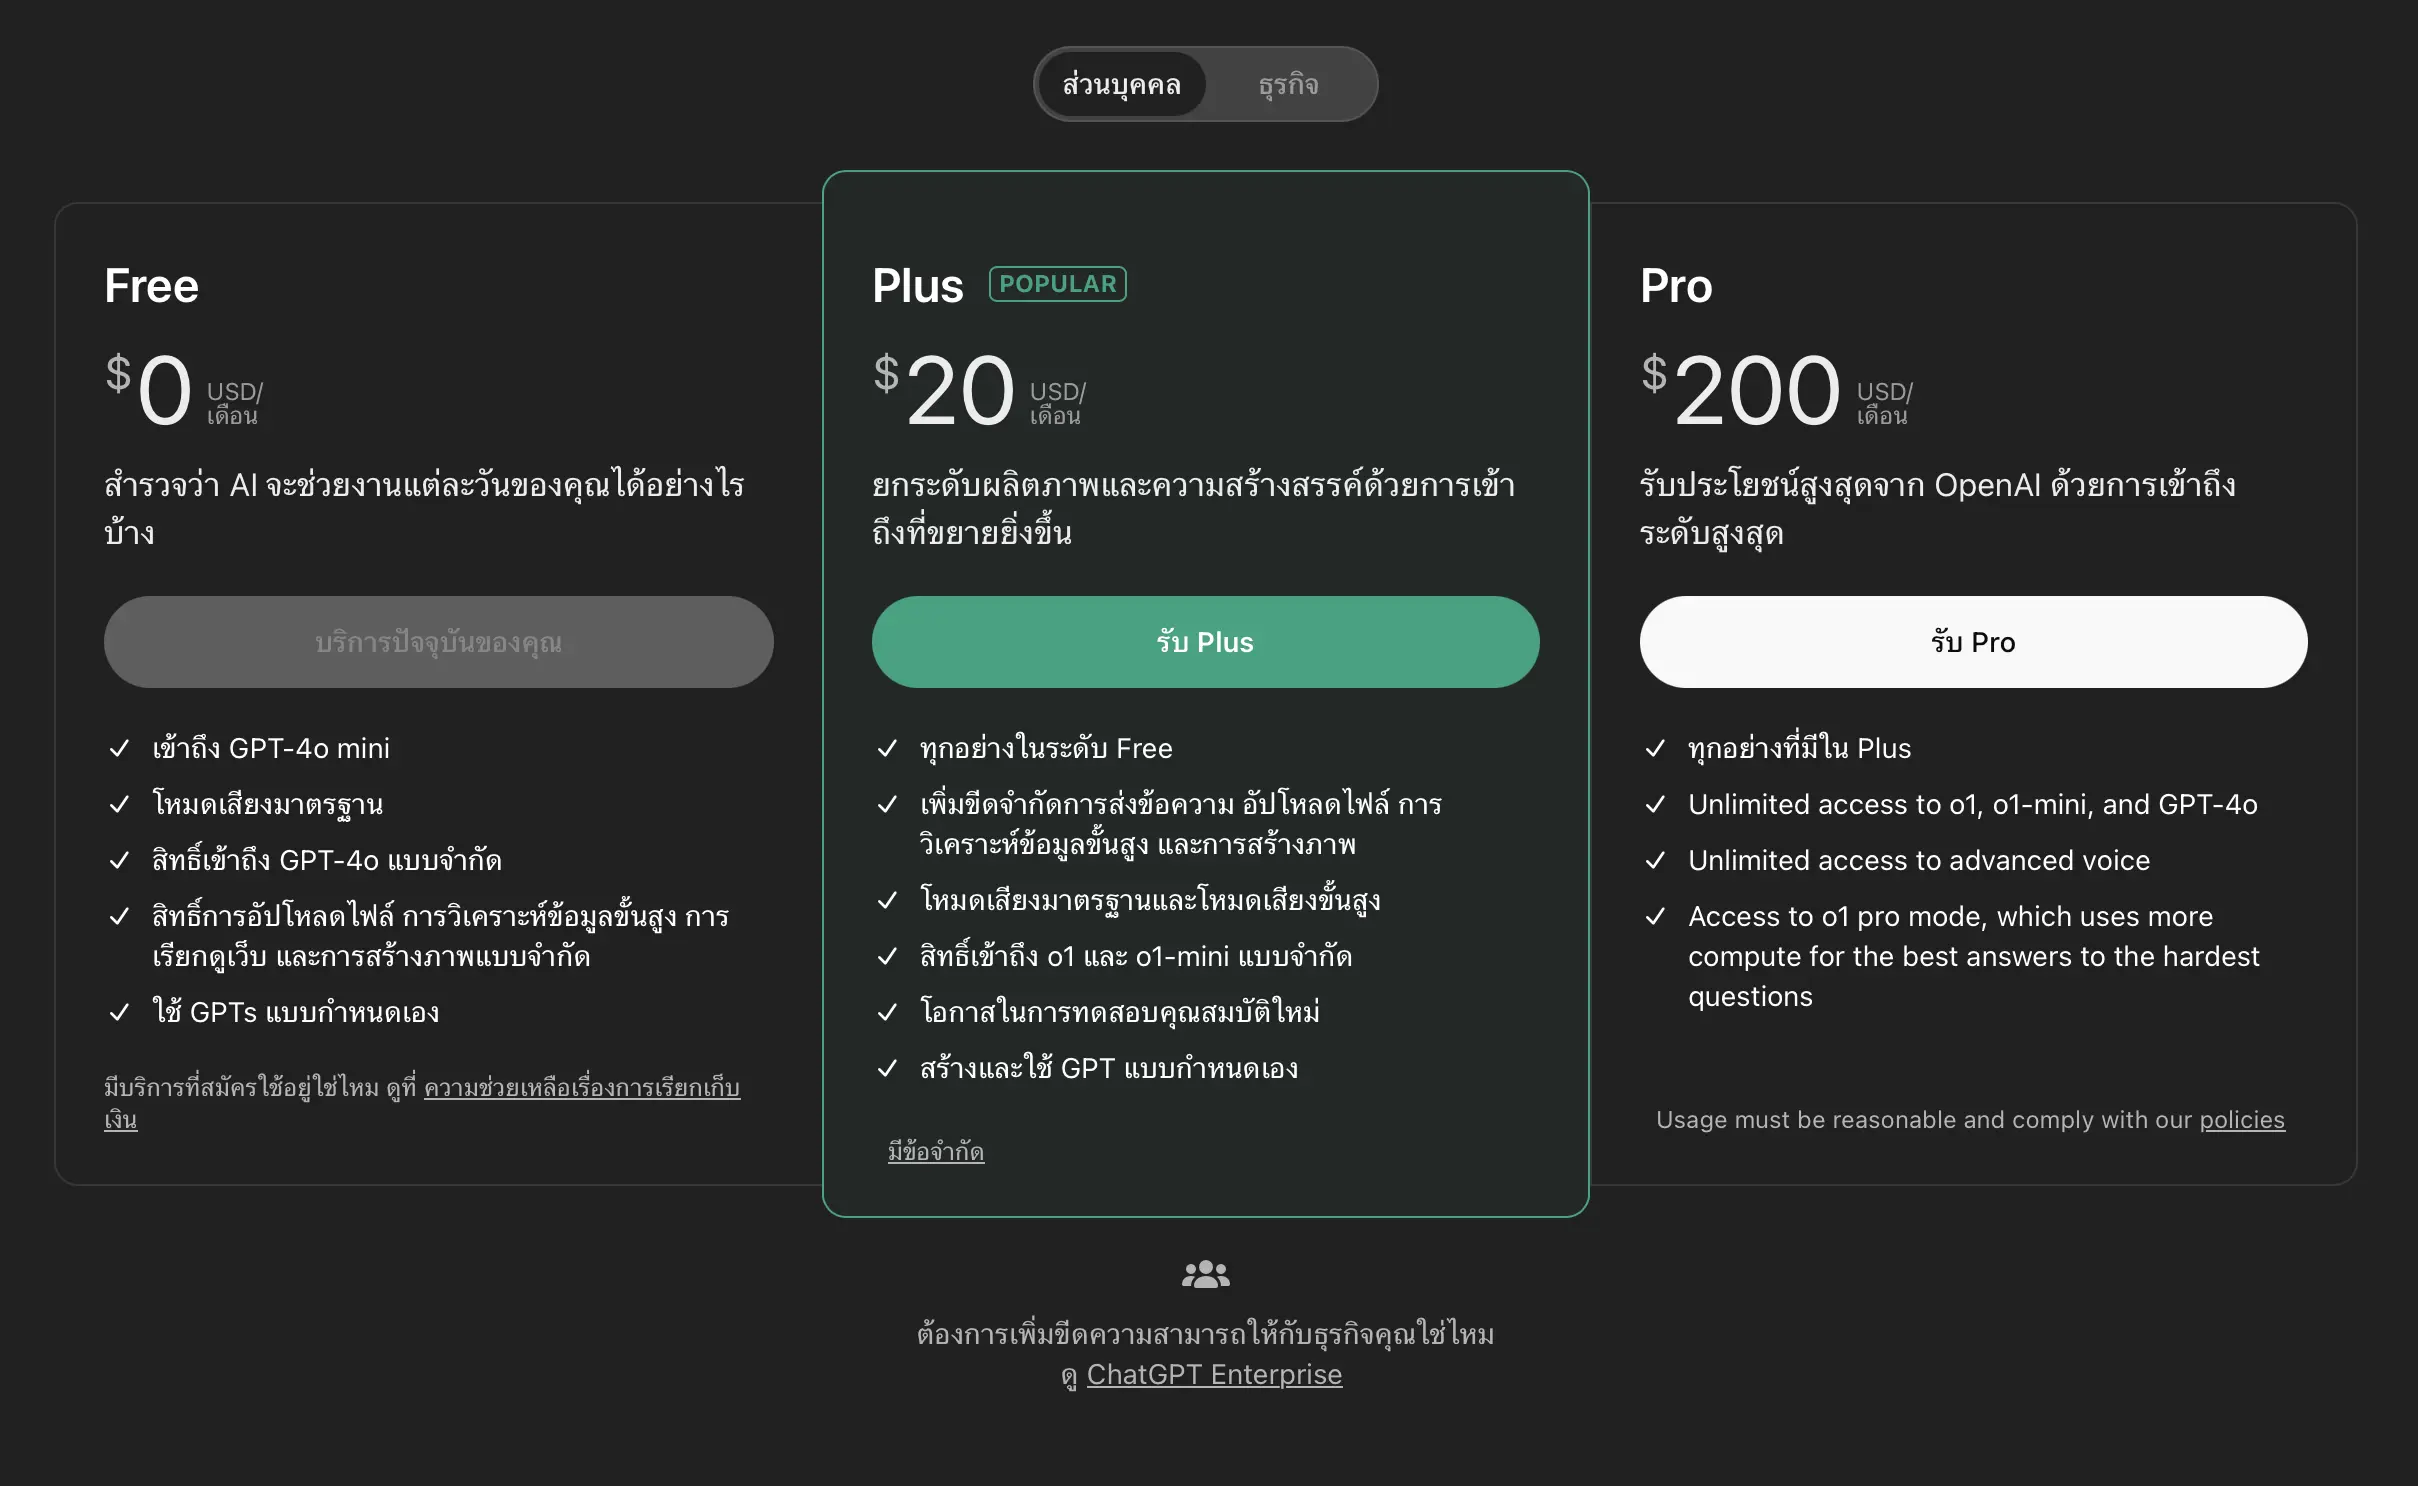The height and width of the screenshot is (1486, 2418).
Task: Click the Pro plan heading
Action: coord(1676,286)
